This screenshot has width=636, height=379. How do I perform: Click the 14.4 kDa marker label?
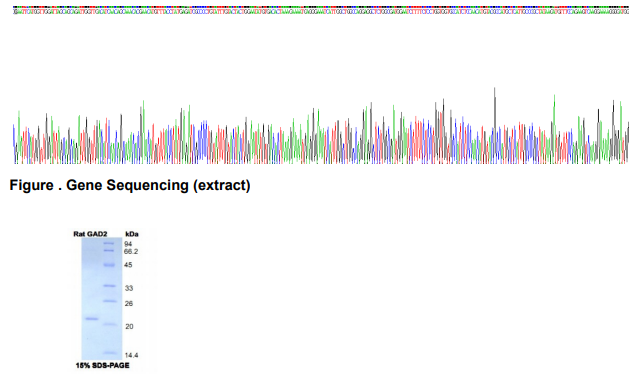[x=131, y=355]
